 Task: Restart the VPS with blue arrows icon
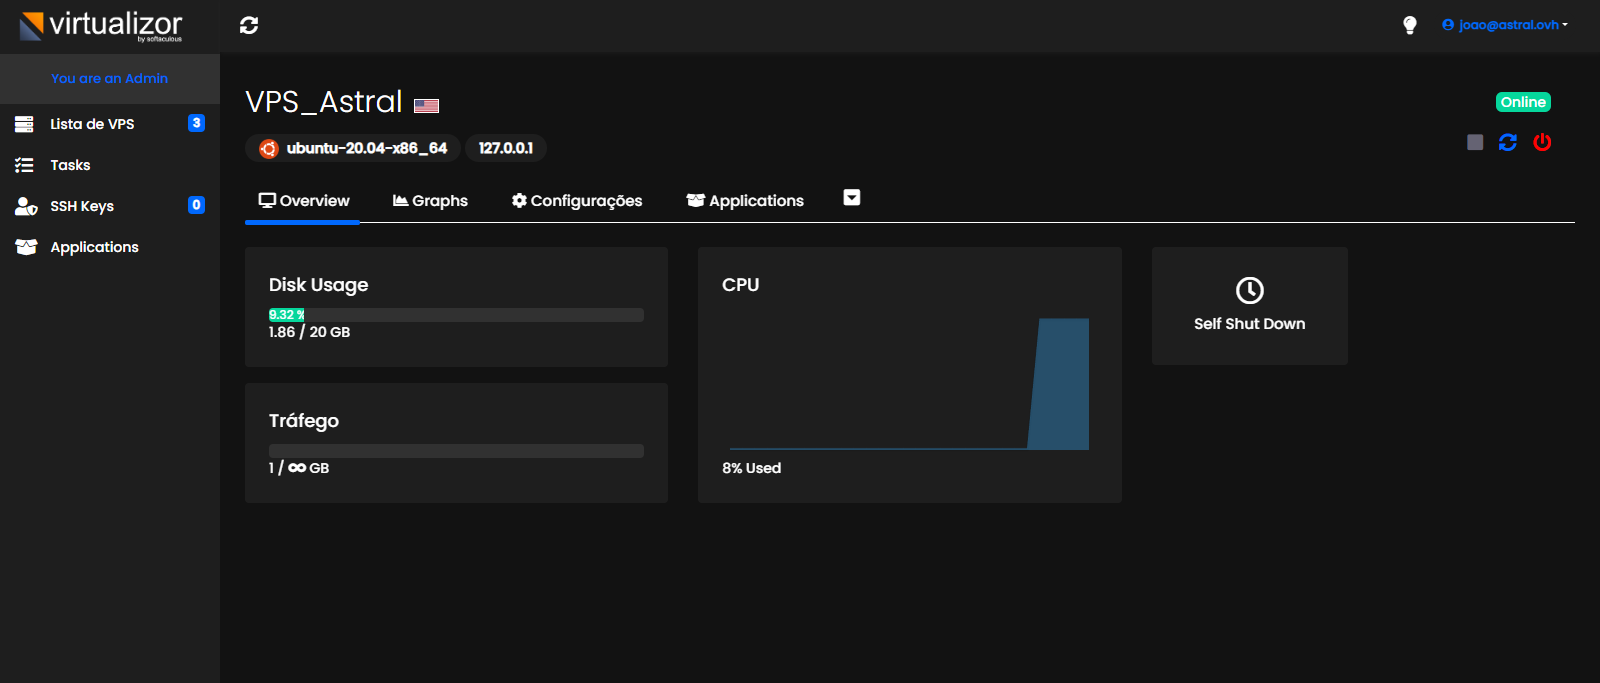pyautogui.click(x=1508, y=143)
